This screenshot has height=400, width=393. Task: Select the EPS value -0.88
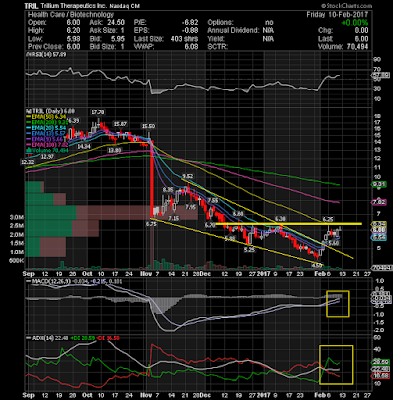190,31
